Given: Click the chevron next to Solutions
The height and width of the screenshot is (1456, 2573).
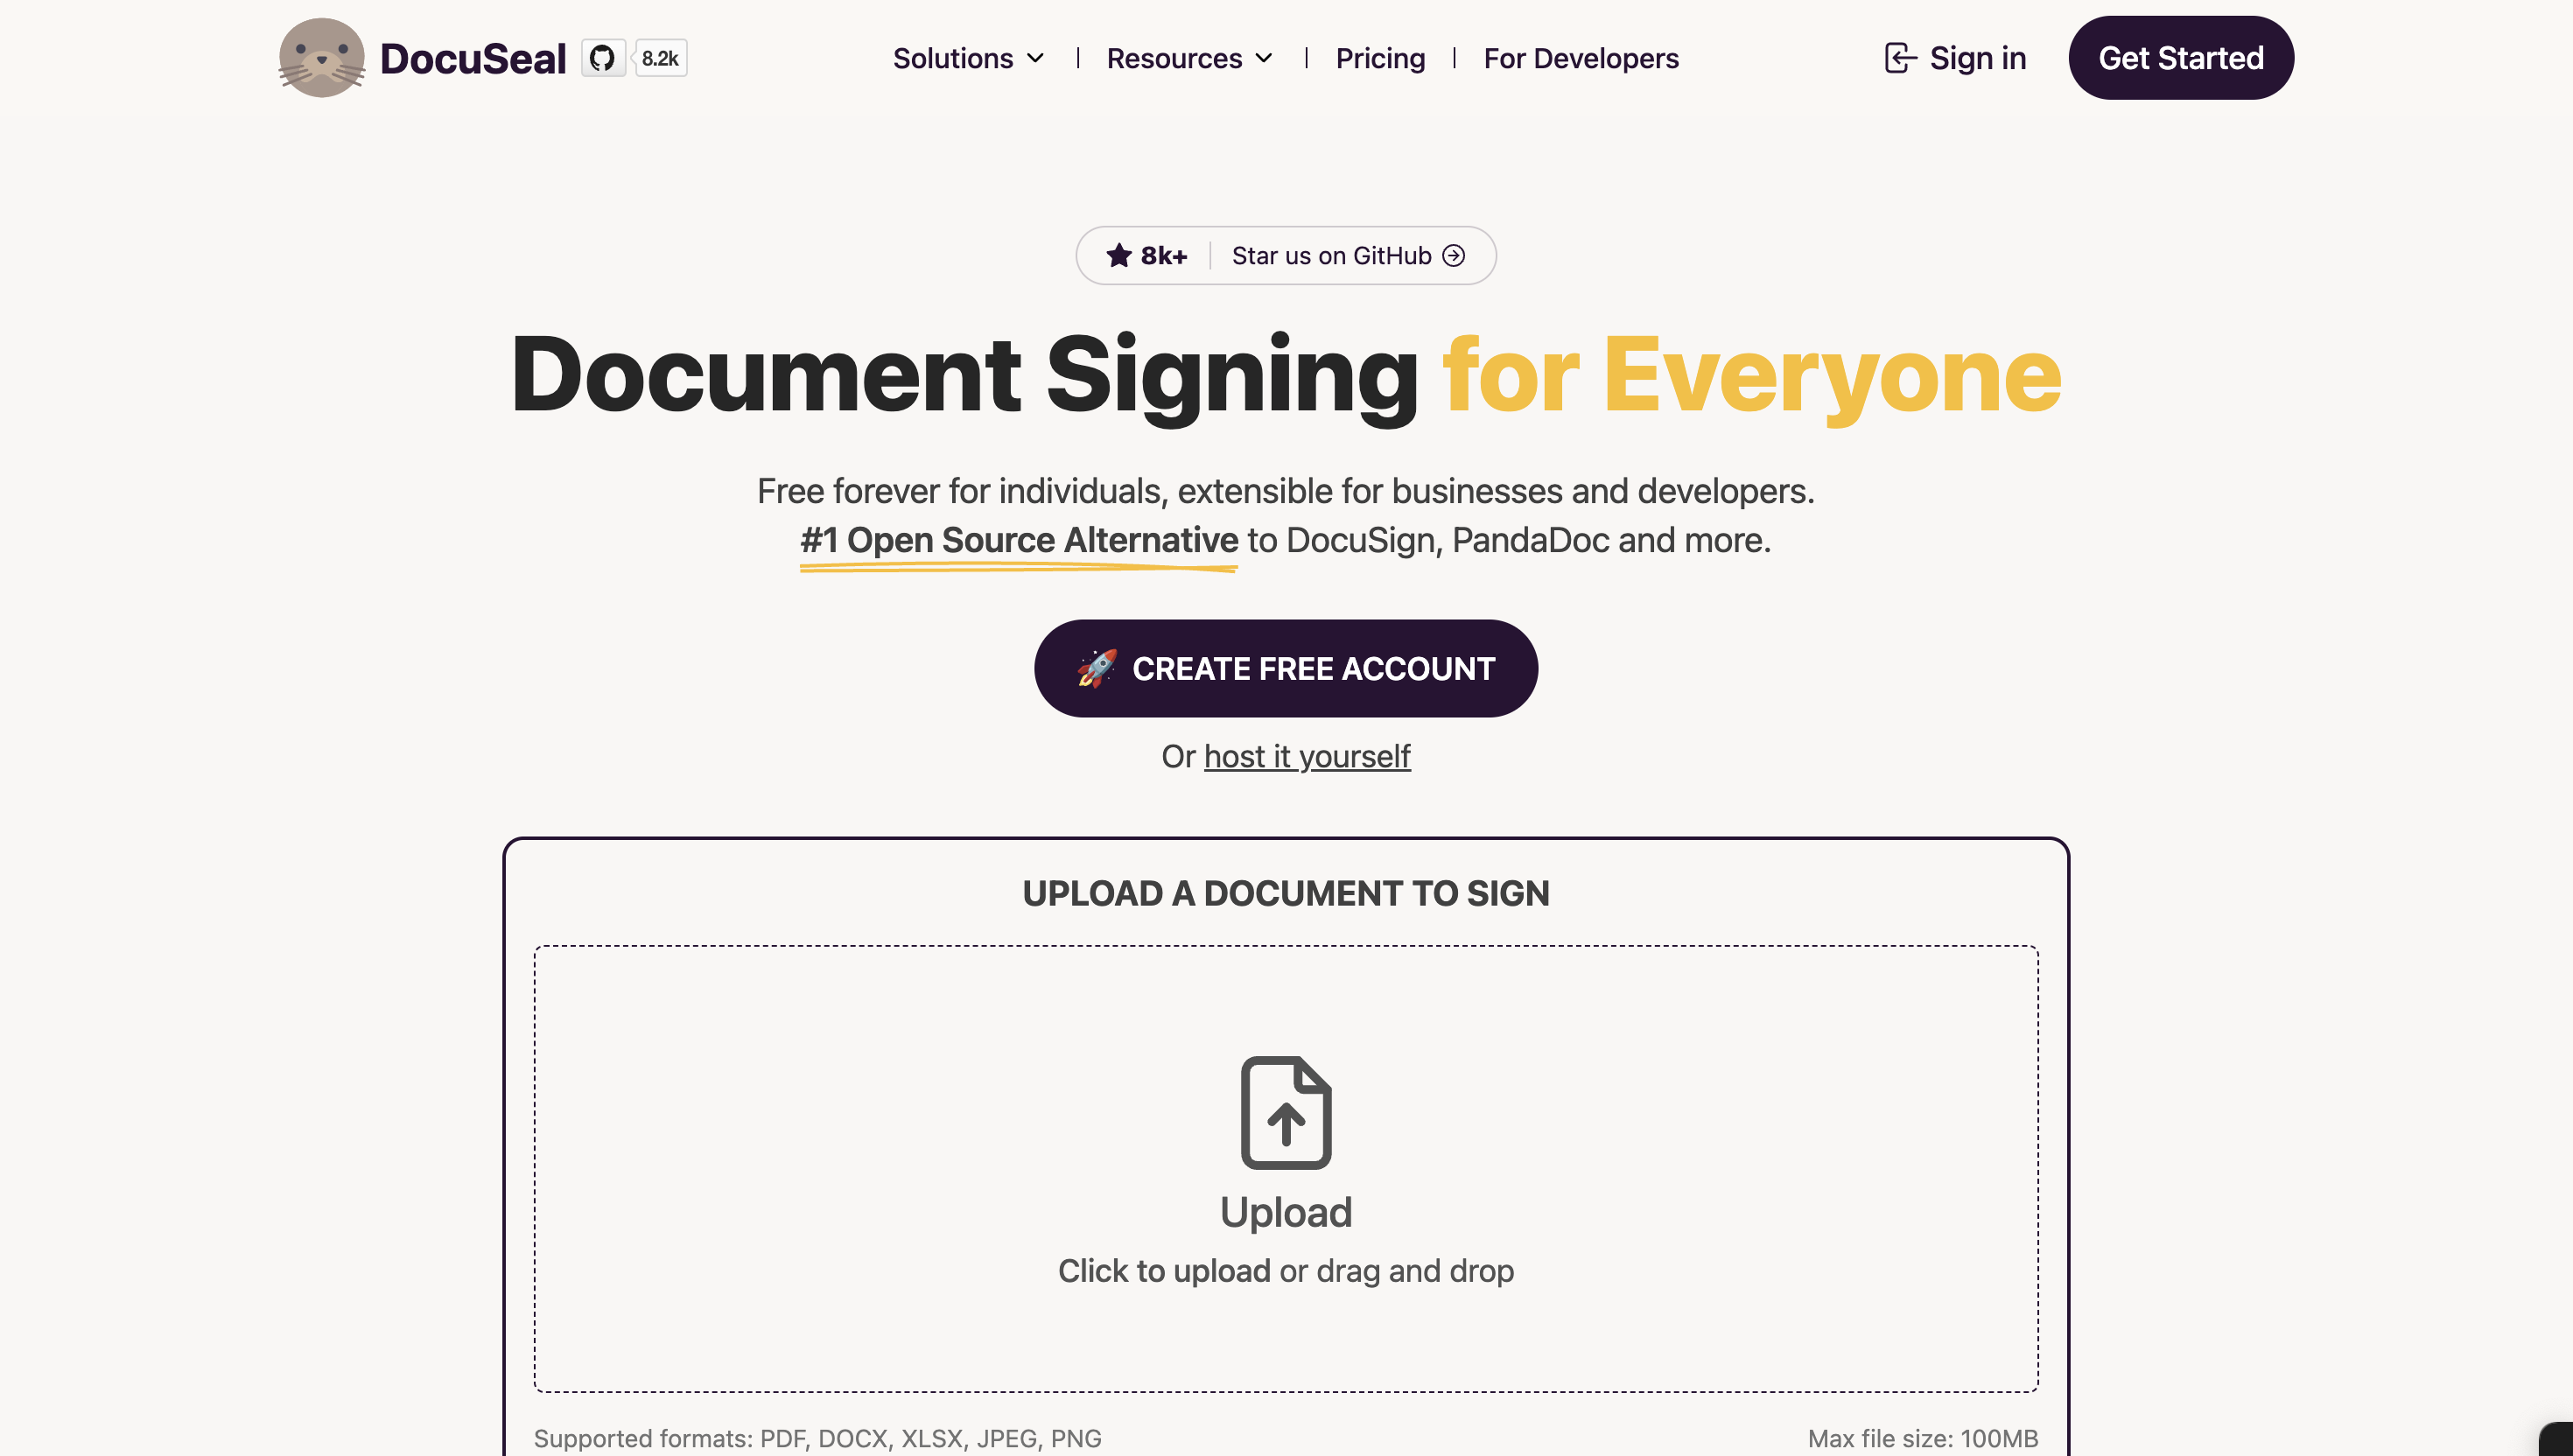Looking at the screenshot, I should (1036, 59).
